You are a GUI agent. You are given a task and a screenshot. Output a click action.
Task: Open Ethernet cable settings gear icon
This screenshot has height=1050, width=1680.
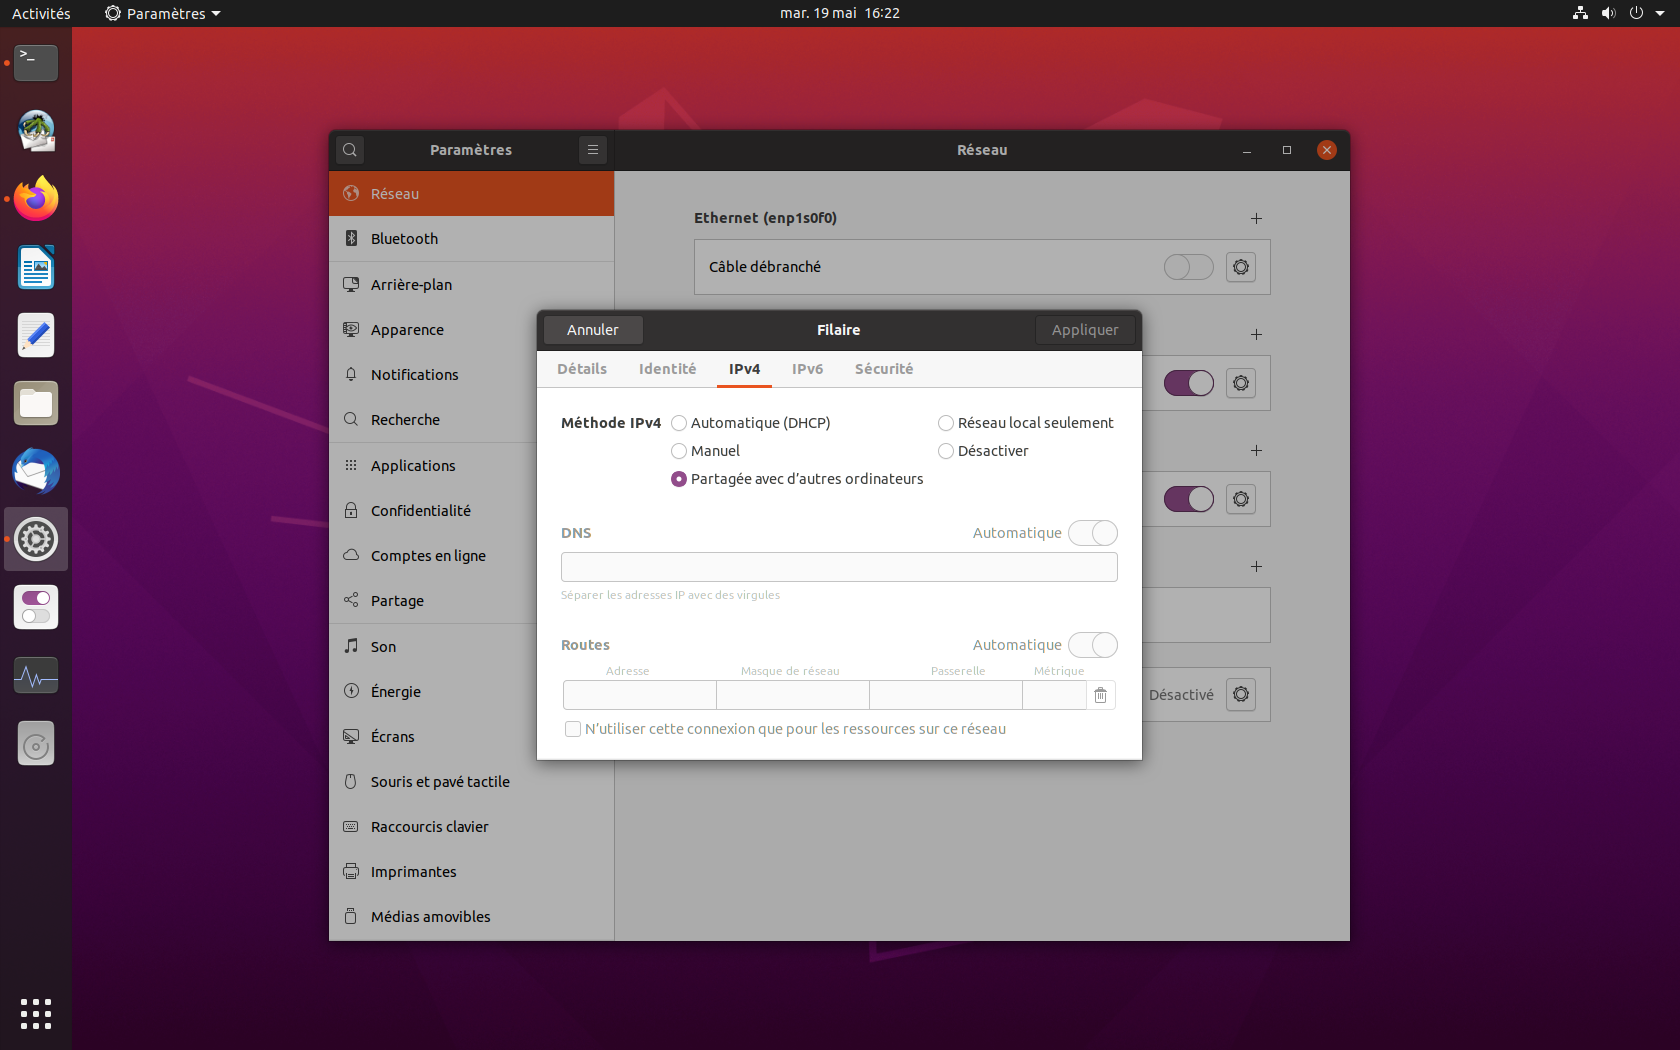click(1240, 267)
